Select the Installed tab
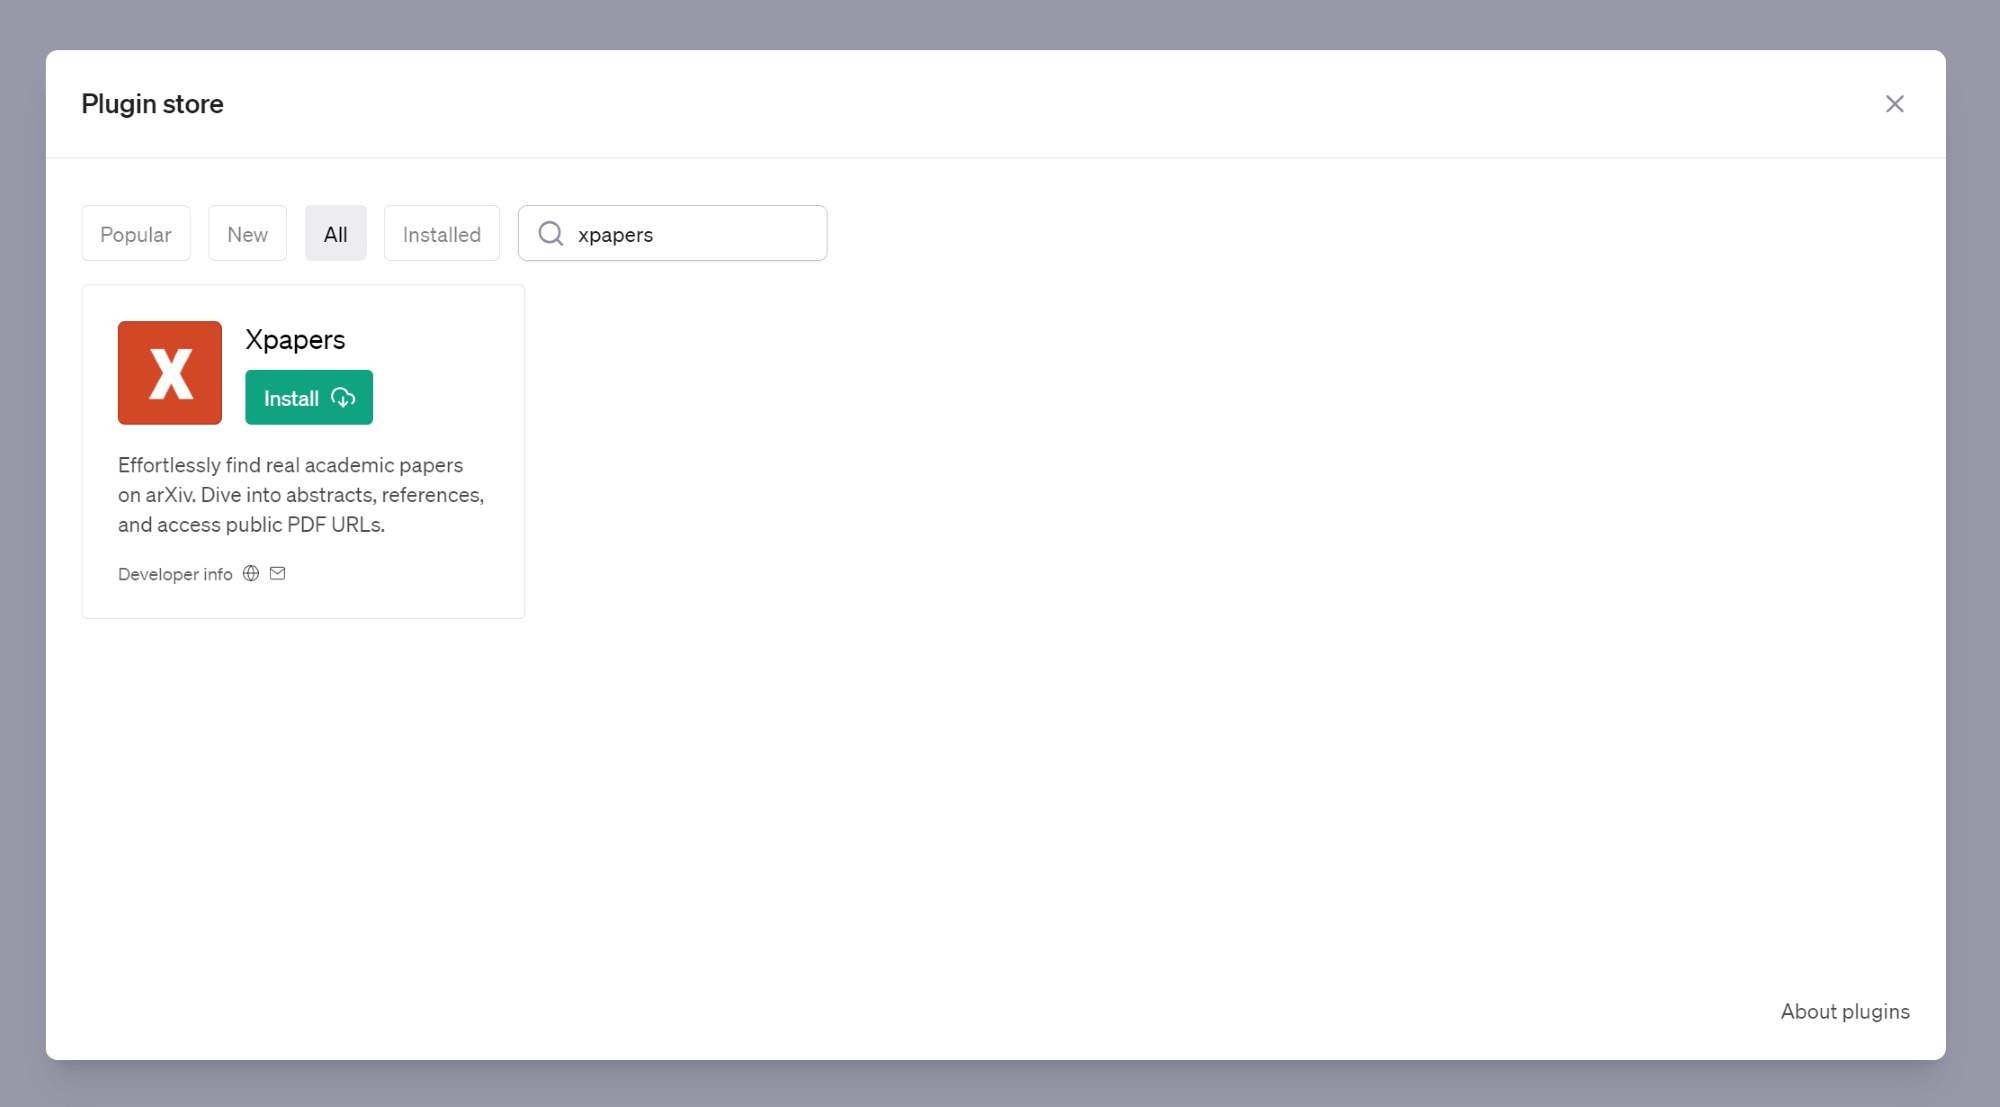Image resolution: width=2000 pixels, height=1107 pixels. point(442,233)
